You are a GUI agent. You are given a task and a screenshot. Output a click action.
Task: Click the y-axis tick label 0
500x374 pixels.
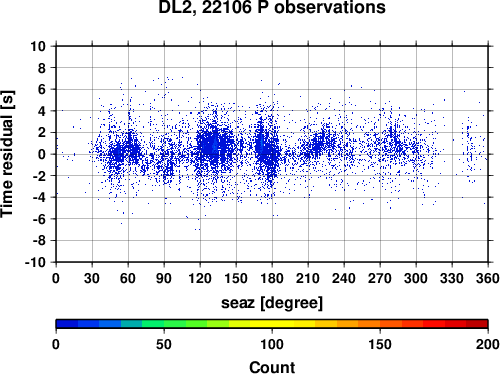[42, 154]
